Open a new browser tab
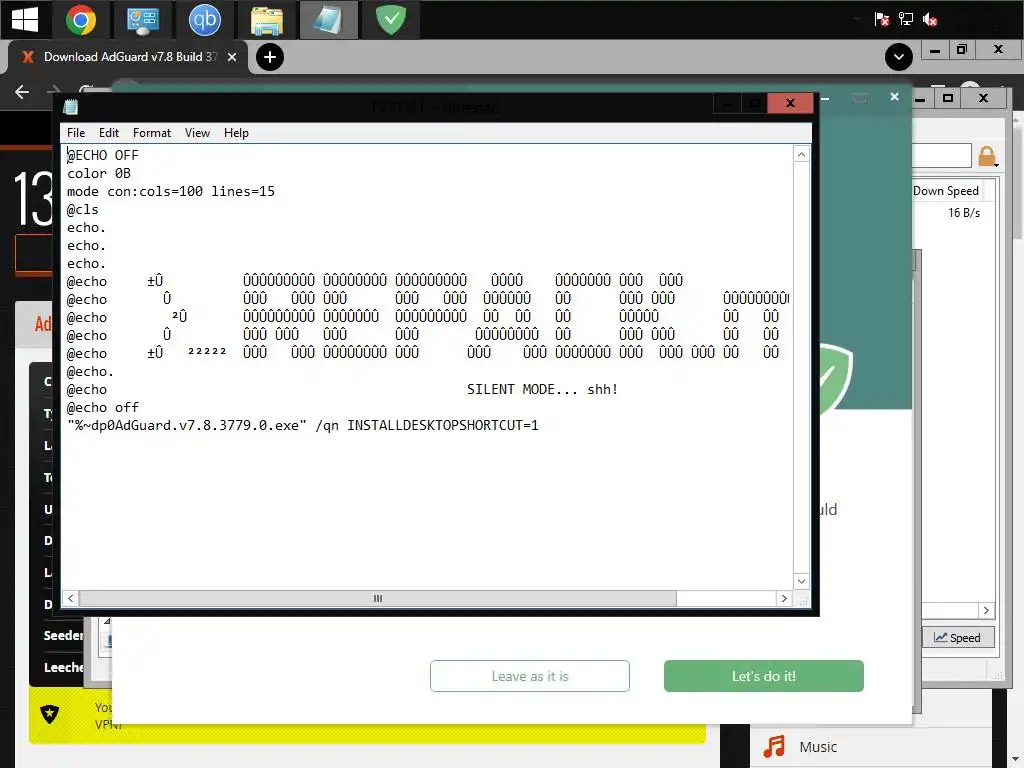Image resolution: width=1024 pixels, height=768 pixels. (x=270, y=57)
